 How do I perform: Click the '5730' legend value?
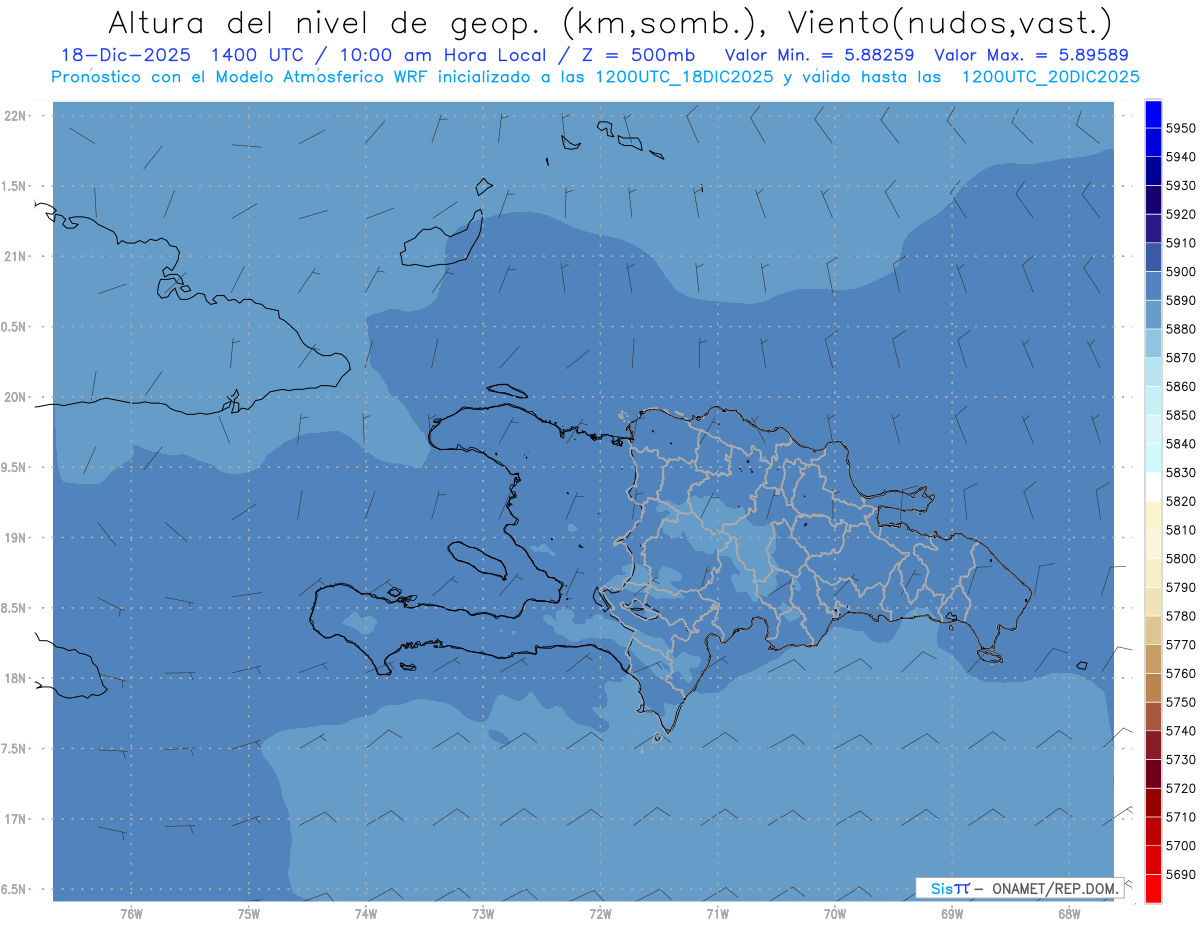[x=1180, y=759]
